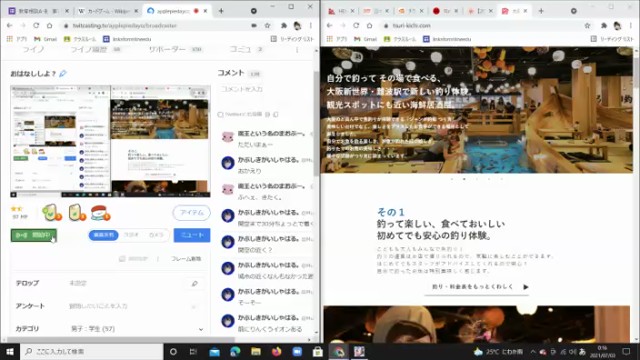Toggle the Twitter post checkbox under comment box
The height and width of the screenshot is (360, 640).
pyautogui.click(x=220, y=115)
